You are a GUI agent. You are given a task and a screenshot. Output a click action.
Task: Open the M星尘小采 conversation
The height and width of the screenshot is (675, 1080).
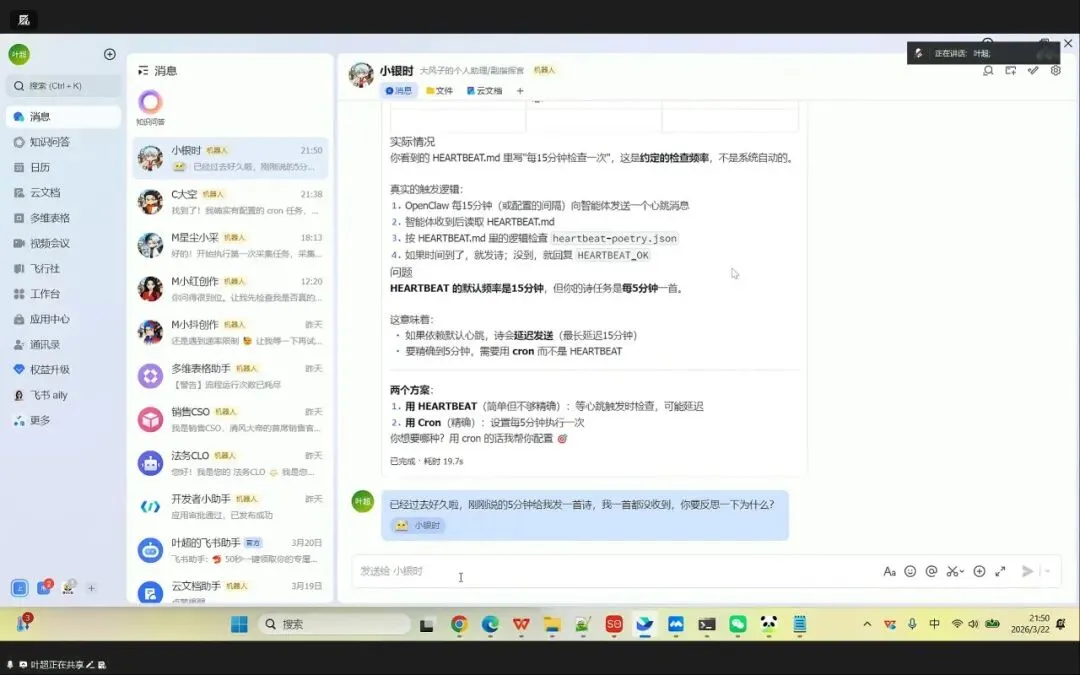click(230, 245)
